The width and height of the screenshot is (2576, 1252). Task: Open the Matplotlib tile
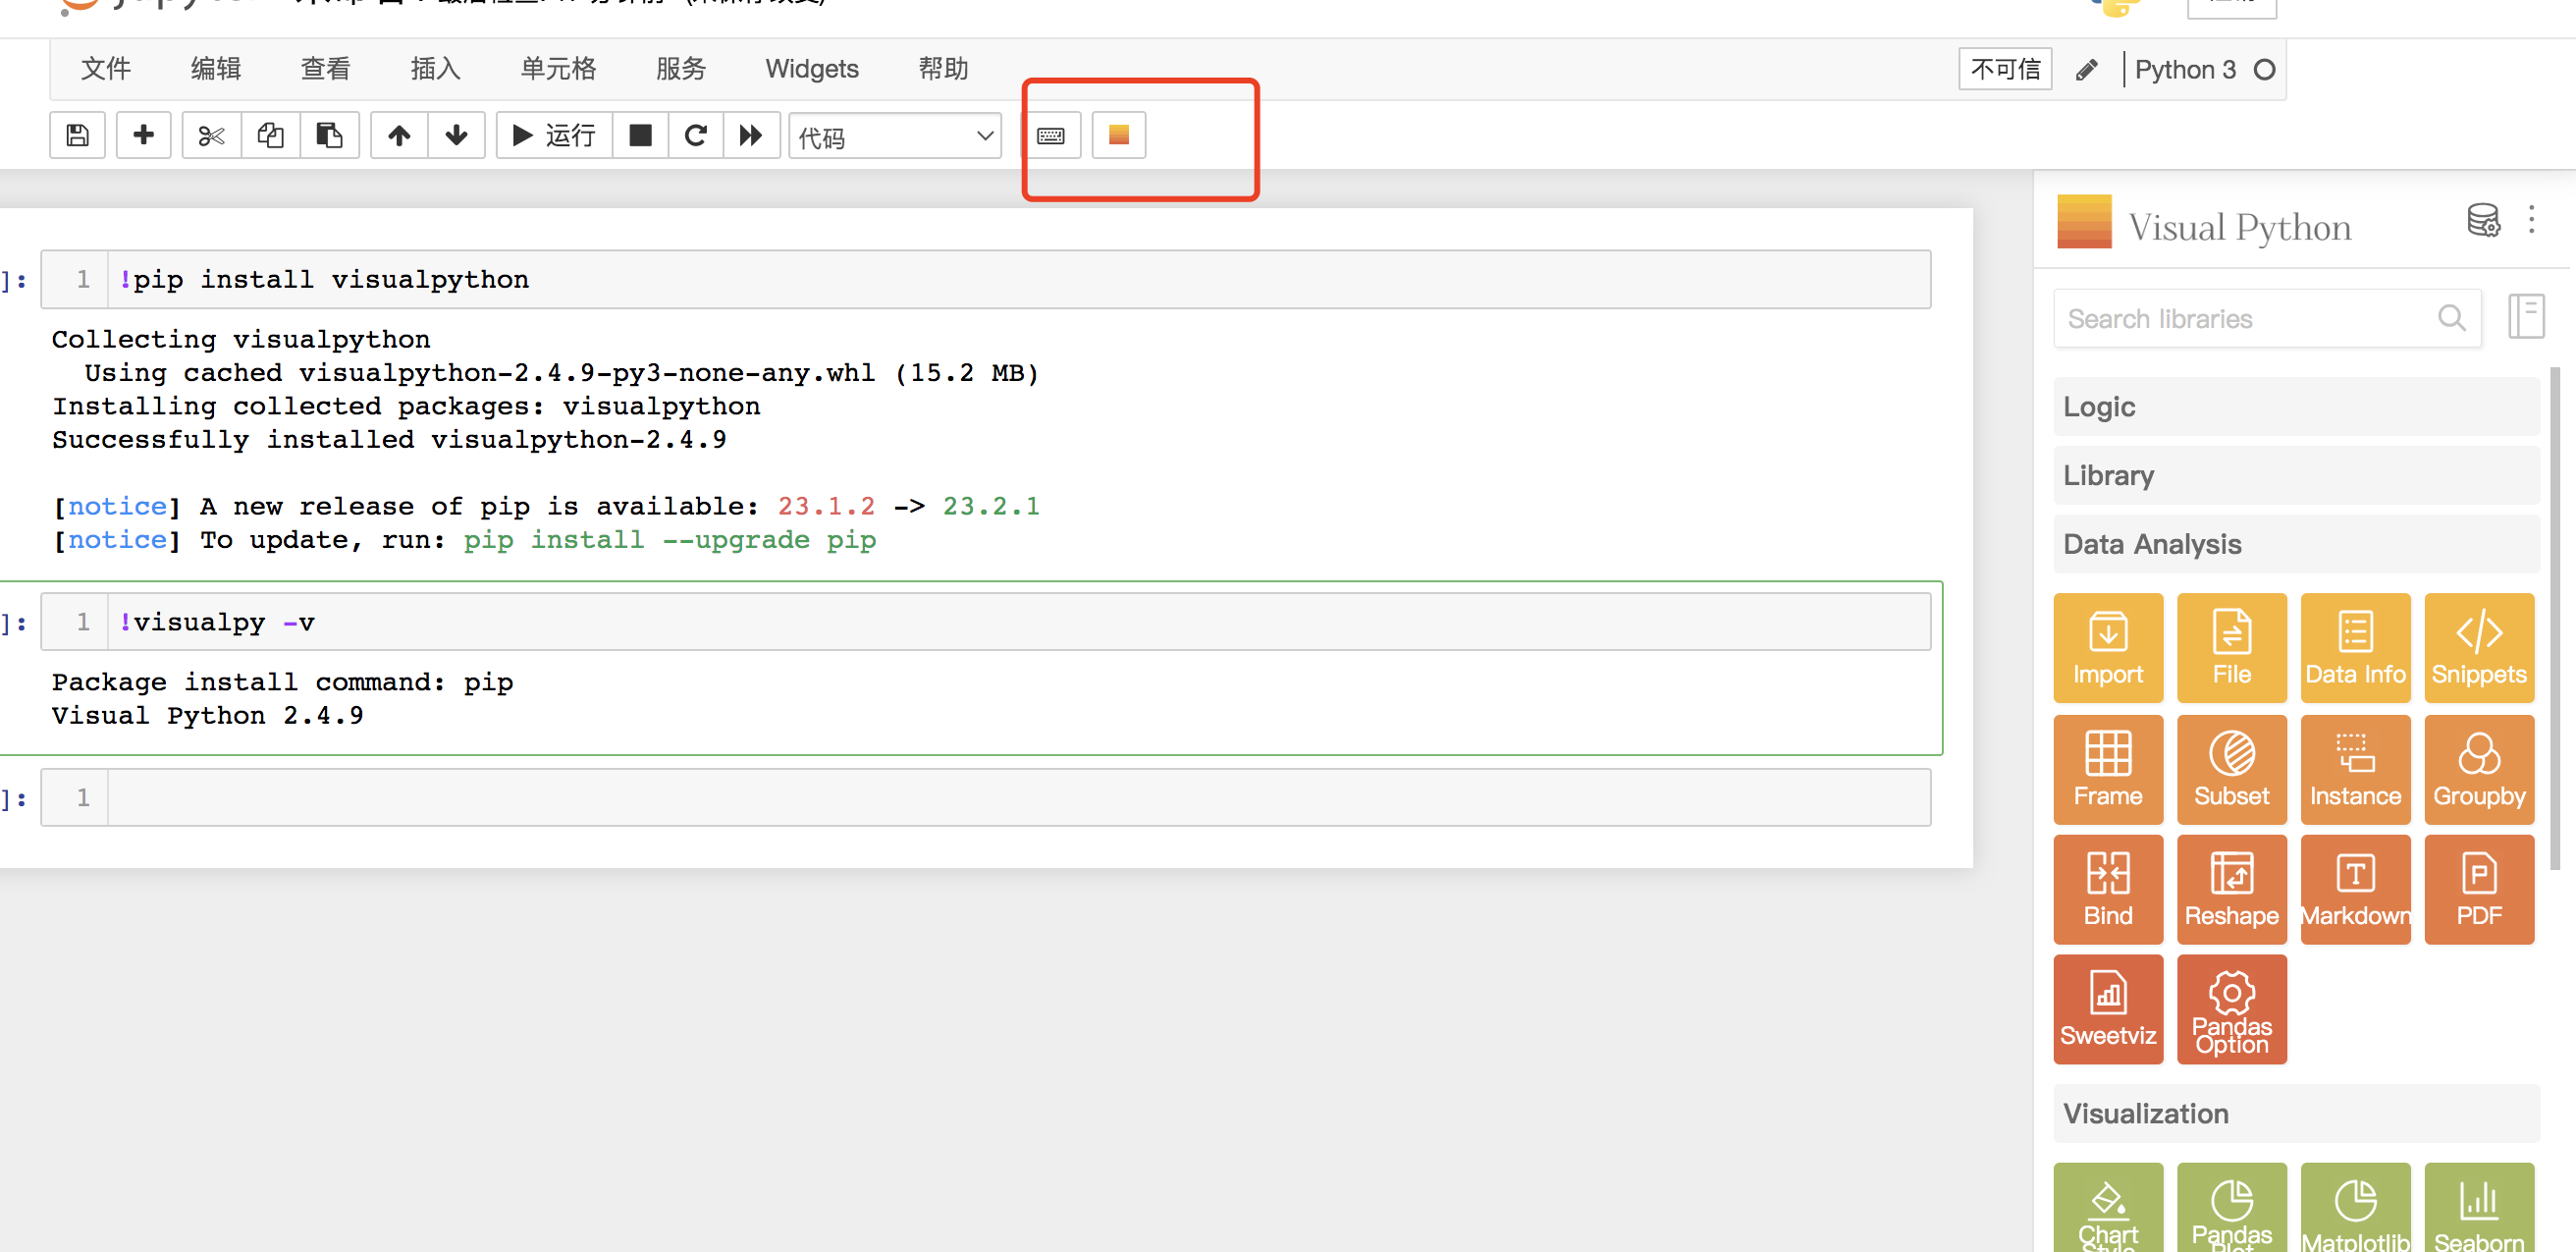pos(2356,1208)
